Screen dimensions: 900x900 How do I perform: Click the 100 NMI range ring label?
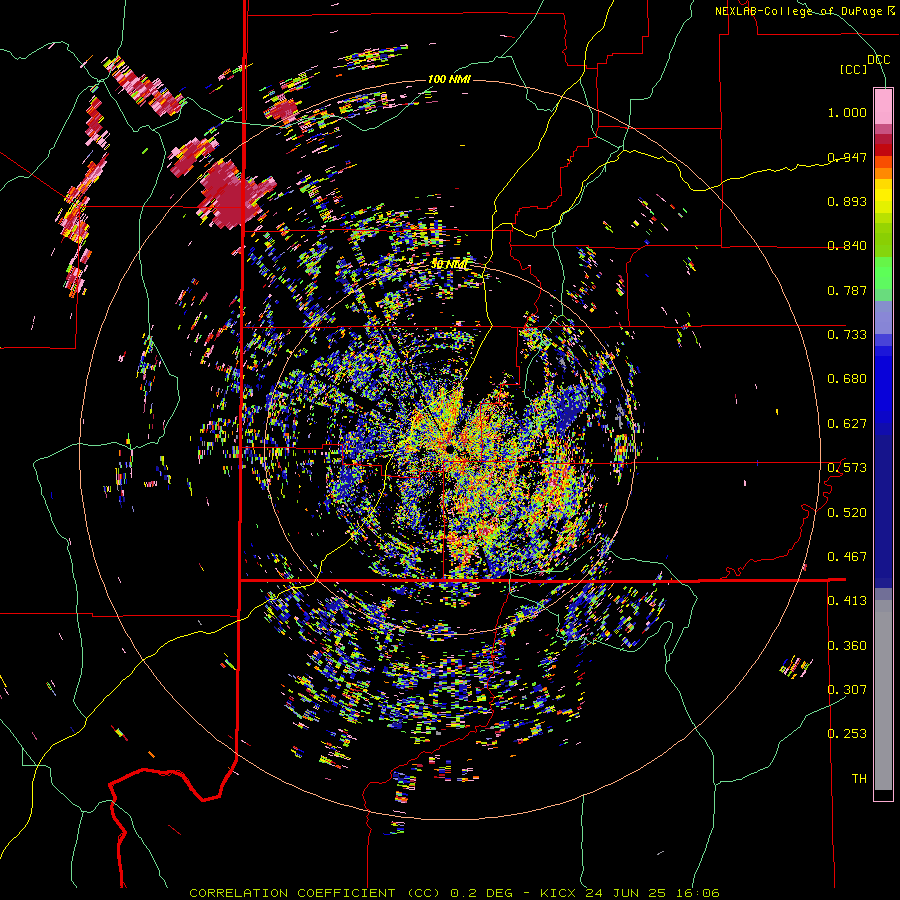449,79
